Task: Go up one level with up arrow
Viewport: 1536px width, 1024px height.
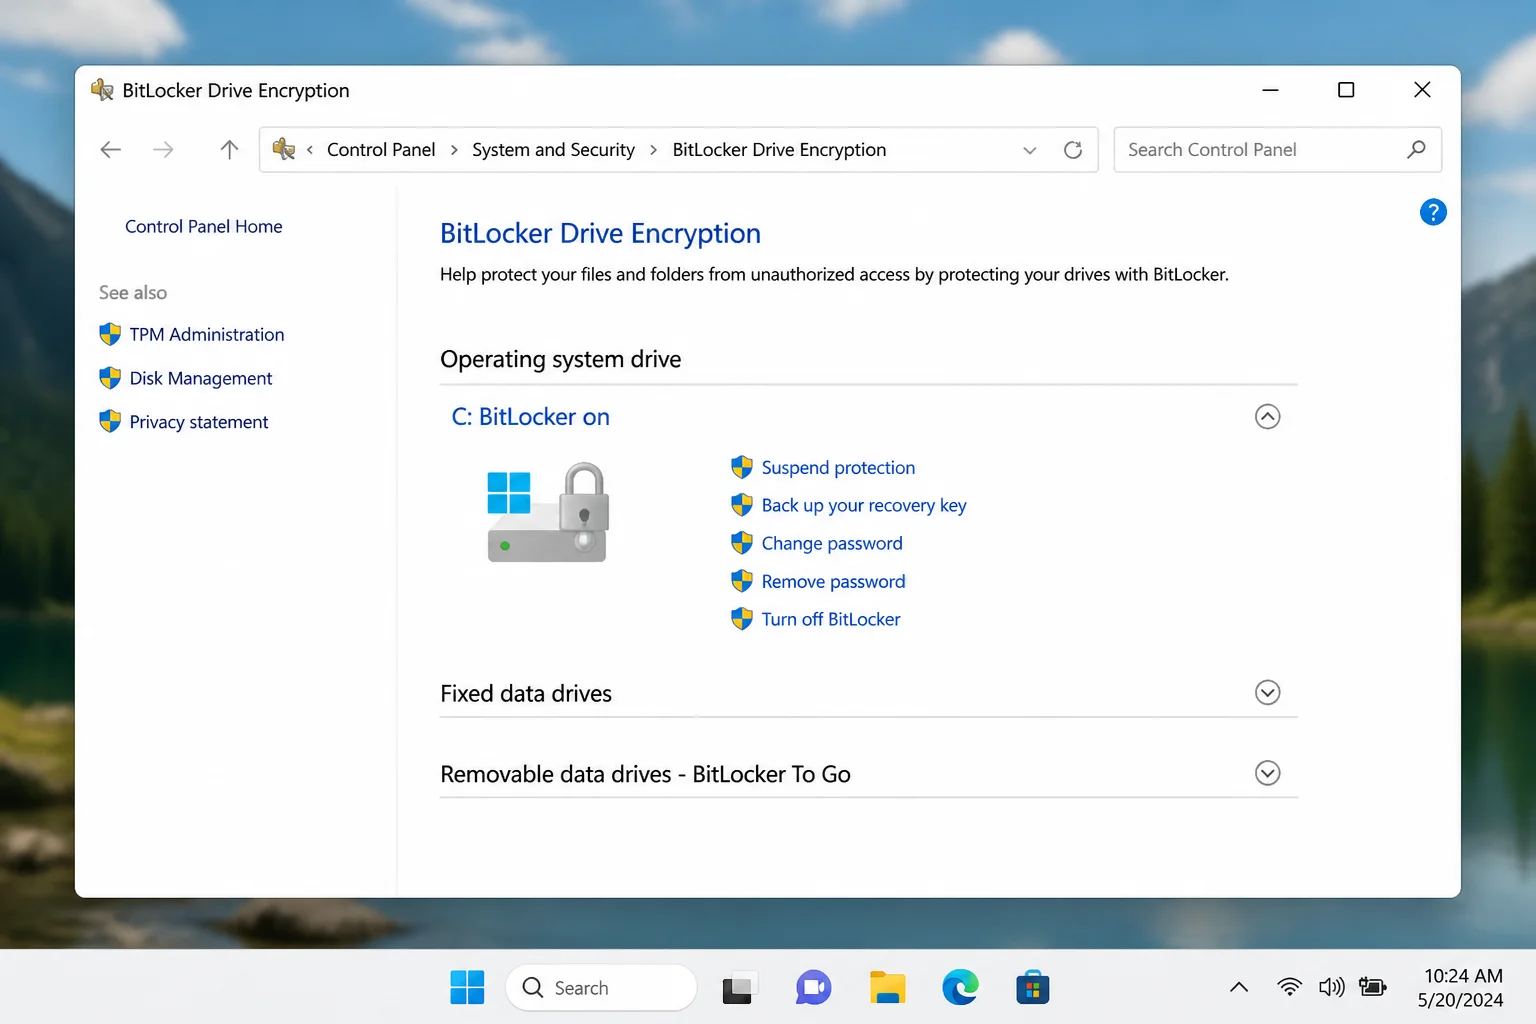Action: pos(229,150)
